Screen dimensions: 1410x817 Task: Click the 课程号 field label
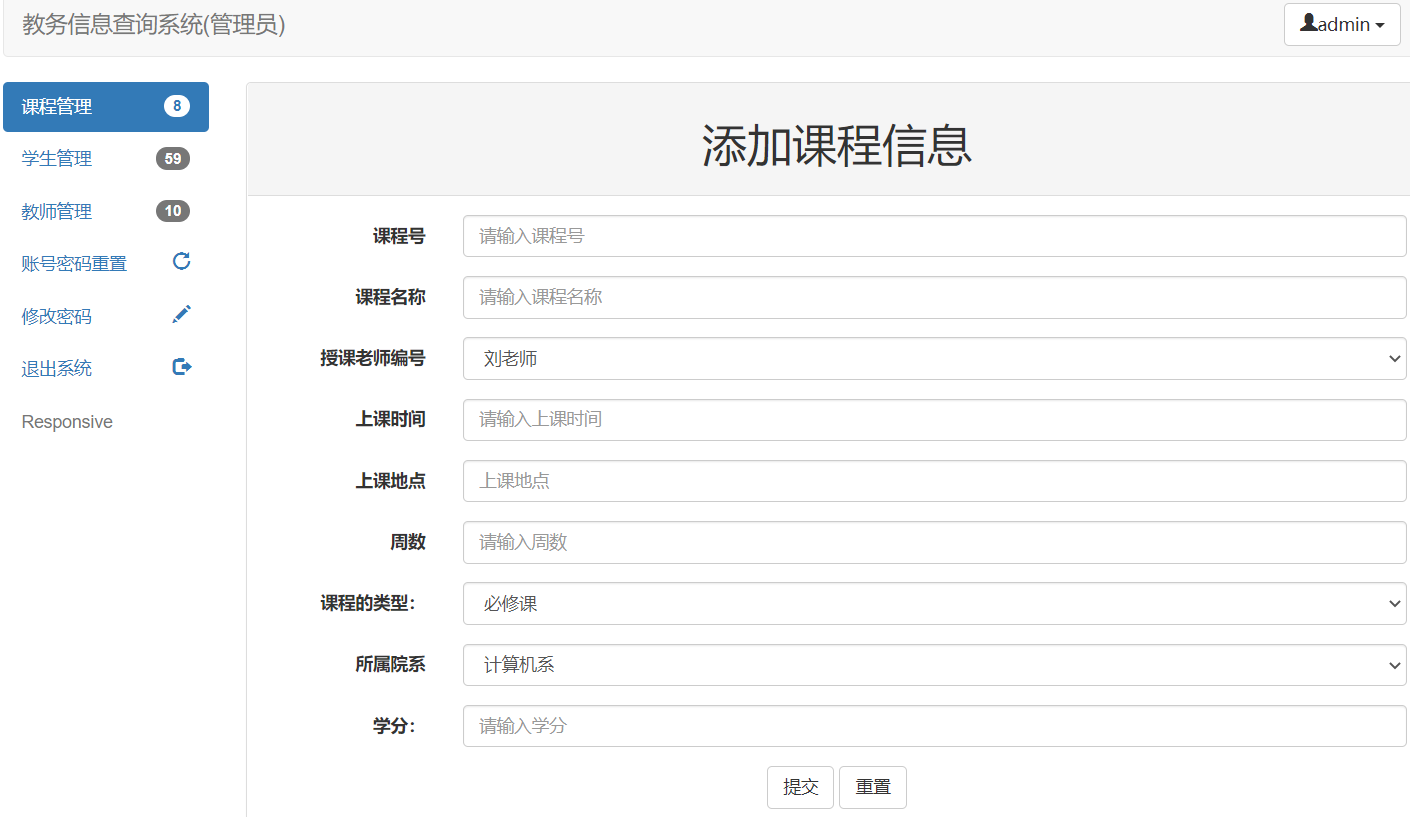click(399, 236)
